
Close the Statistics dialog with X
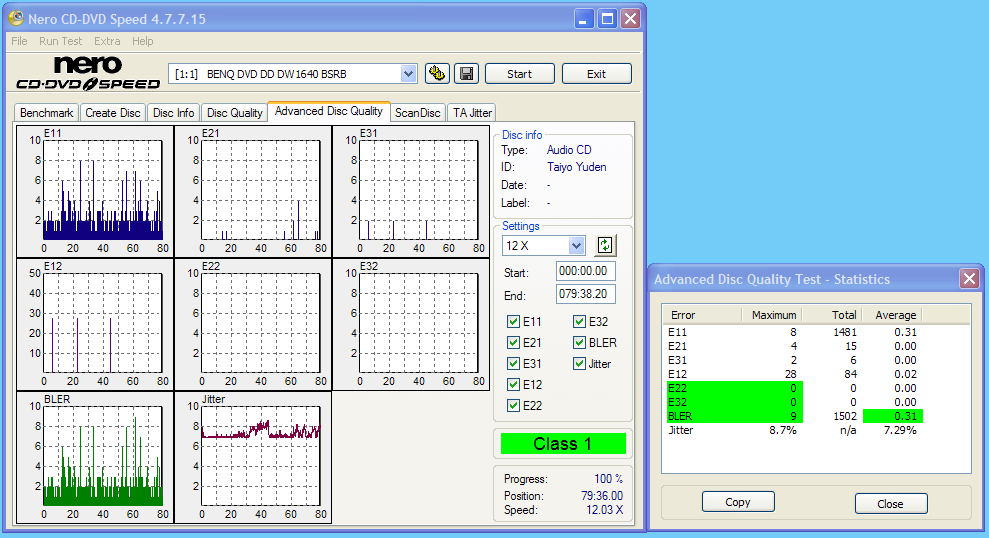click(x=968, y=279)
